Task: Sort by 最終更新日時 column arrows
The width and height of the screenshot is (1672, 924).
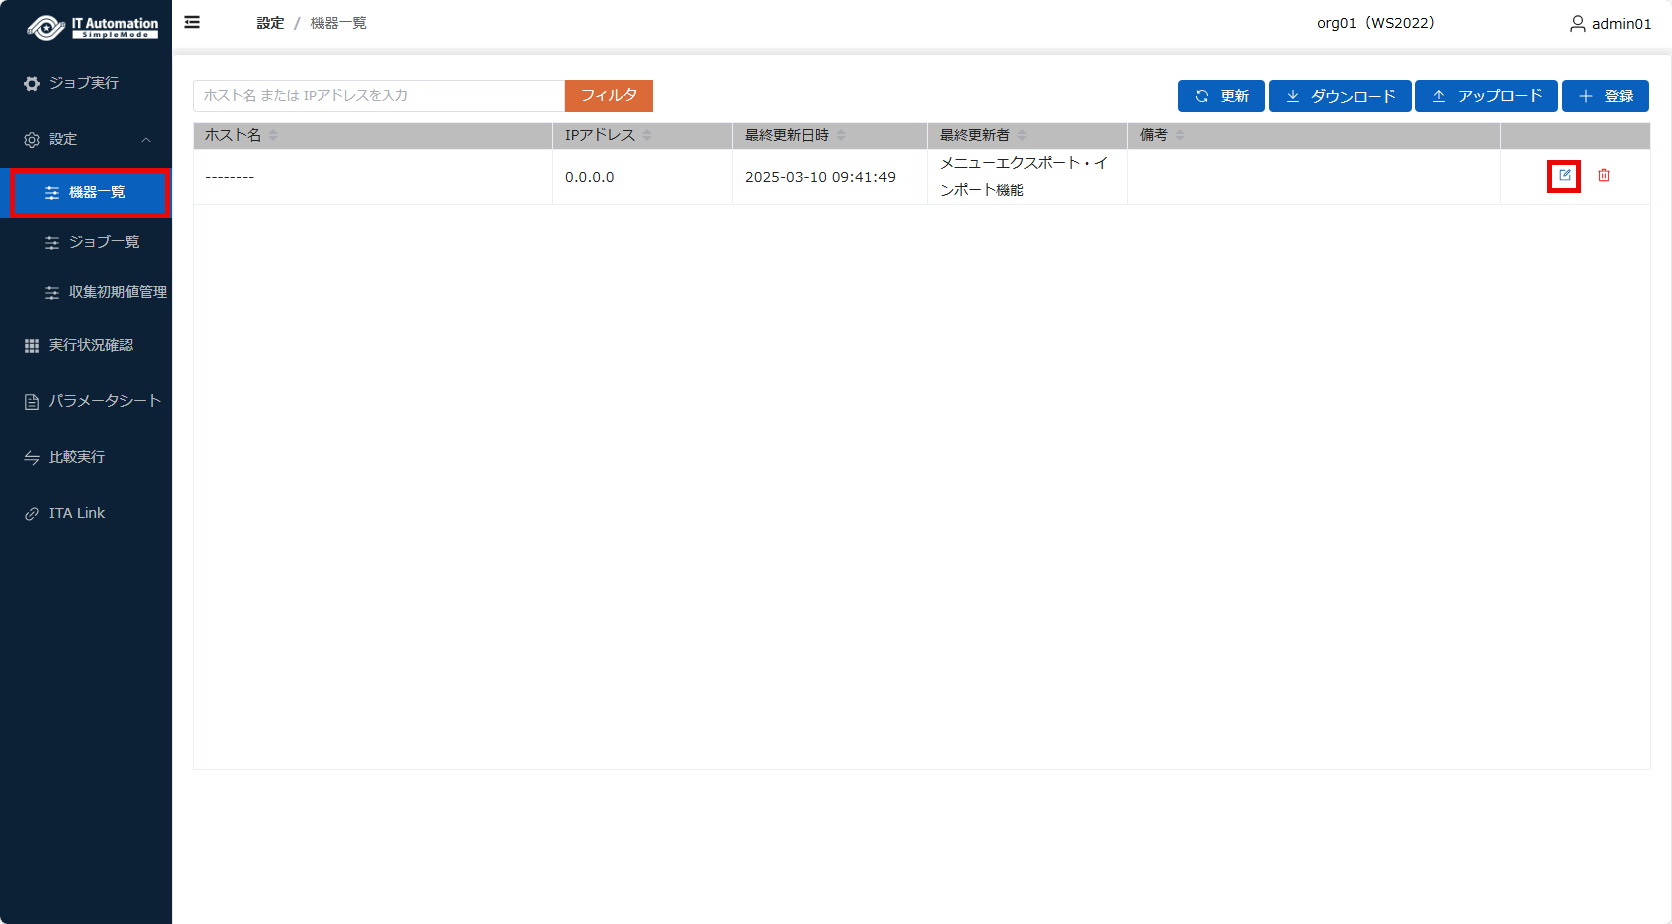Action: pos(841,135)
